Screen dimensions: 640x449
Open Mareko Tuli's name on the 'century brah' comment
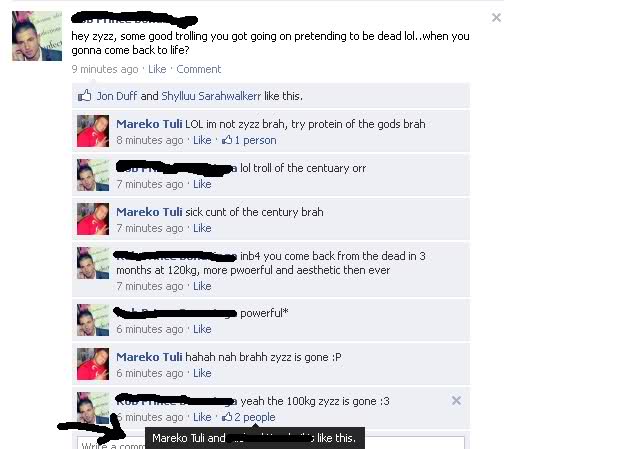point(149,212)
